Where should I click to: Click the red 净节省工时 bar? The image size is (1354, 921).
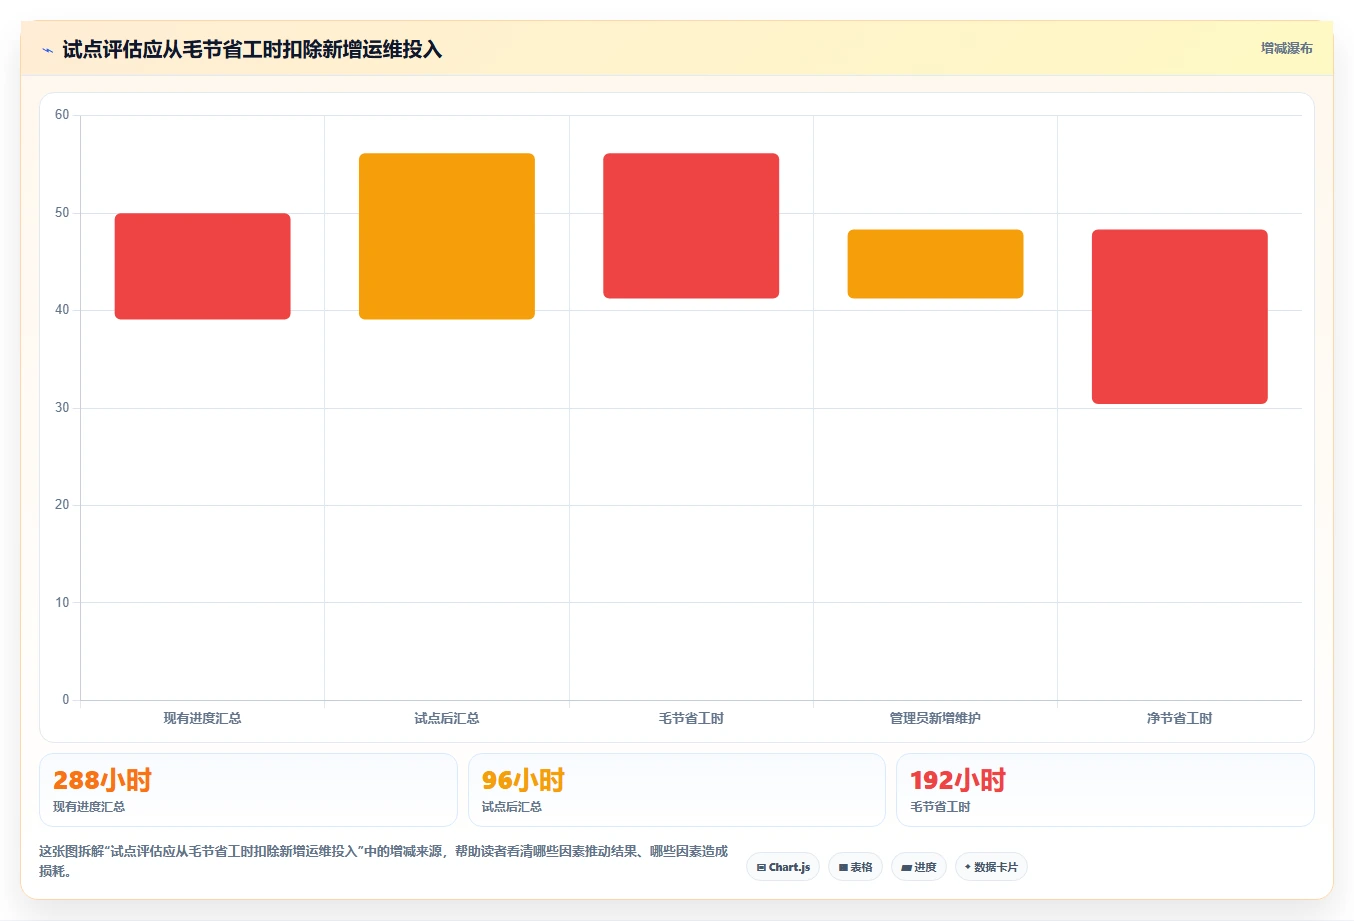pyautogui.click(x=1180, y=317)
